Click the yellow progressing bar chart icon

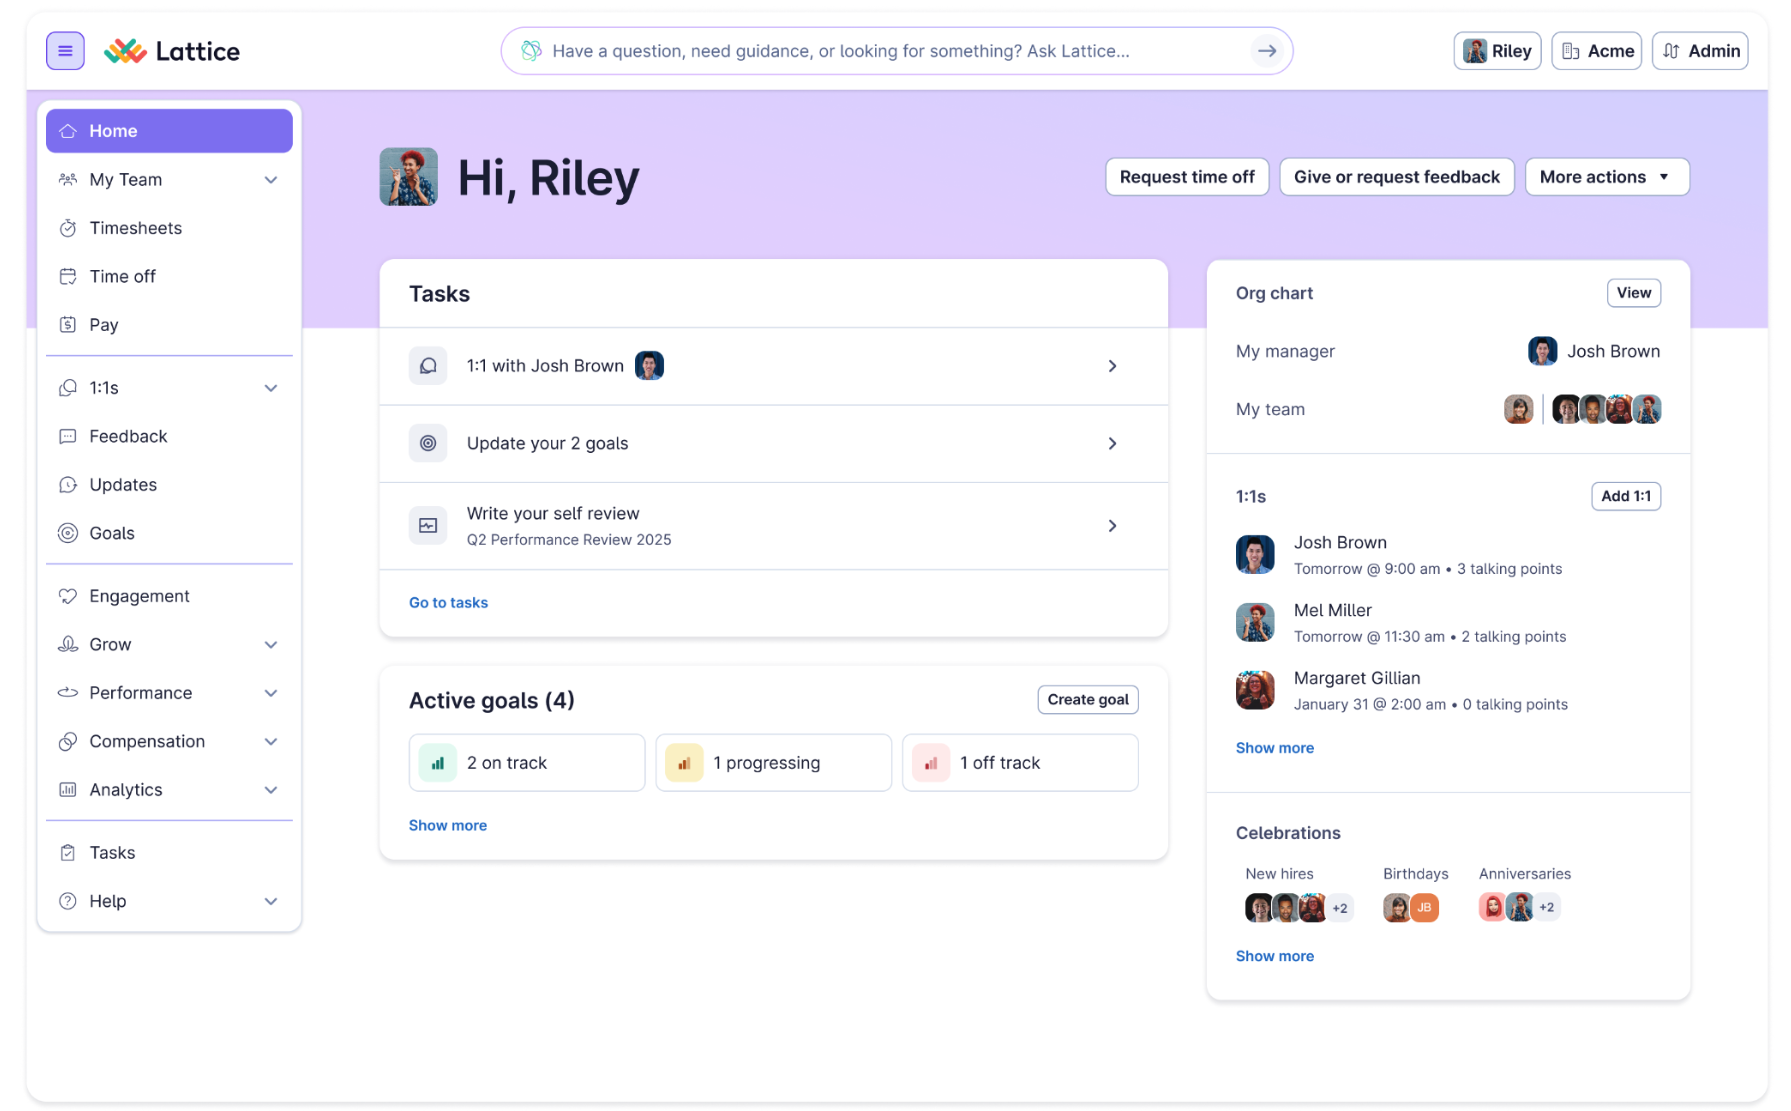pyautogui.click(x=684, y=763)
